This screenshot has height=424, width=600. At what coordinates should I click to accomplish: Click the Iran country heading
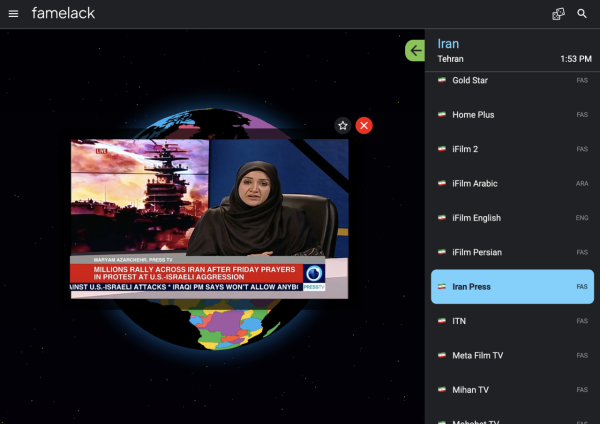click(449, 44)
